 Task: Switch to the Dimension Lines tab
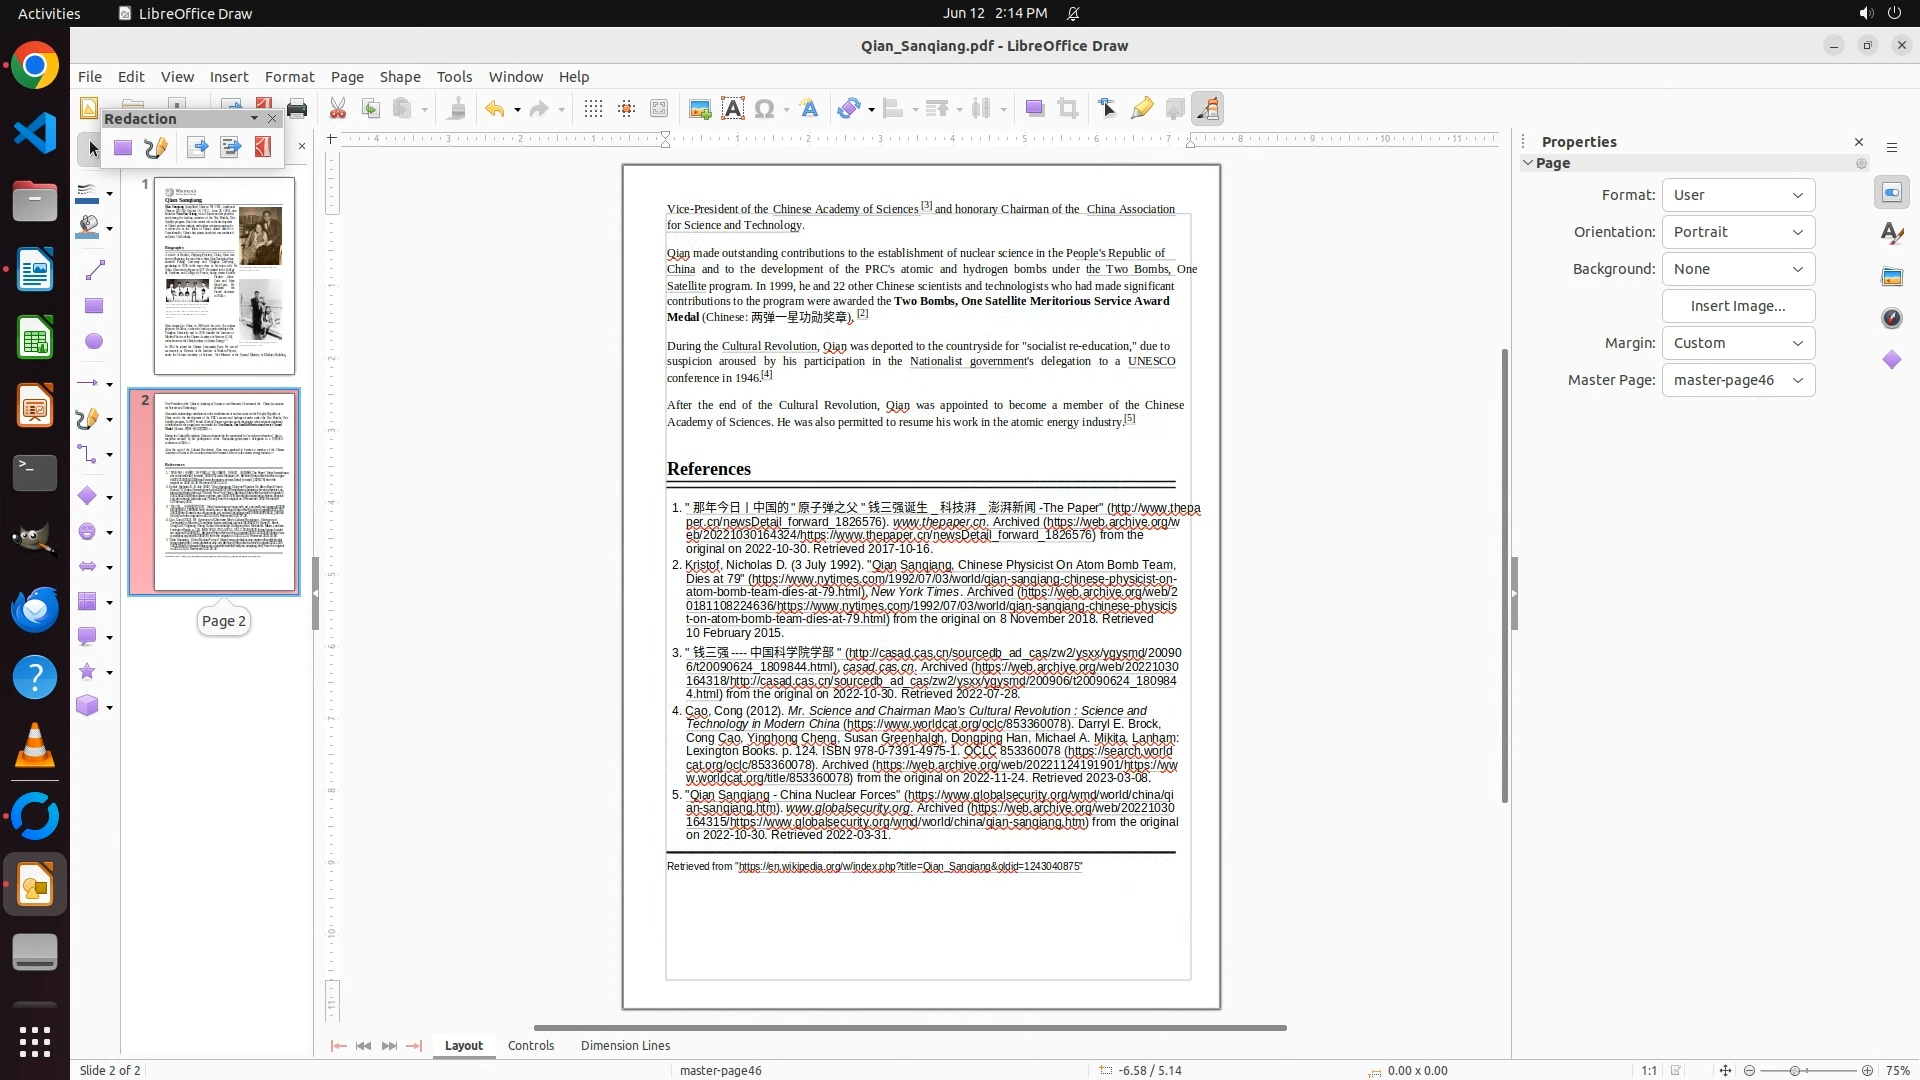pos(625,1045)
